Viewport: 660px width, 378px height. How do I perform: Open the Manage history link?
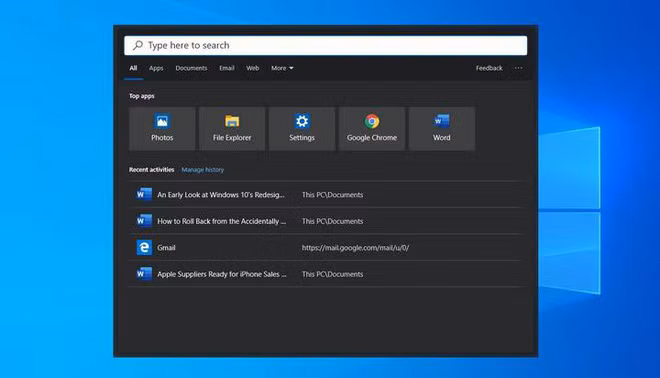point(202,170)
